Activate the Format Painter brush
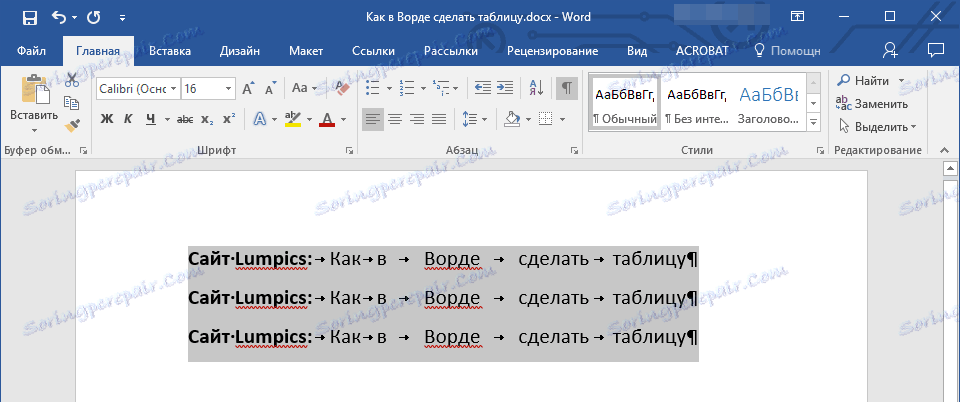The width and height of the screenshot is (960, 402). (x=72, y=125)
